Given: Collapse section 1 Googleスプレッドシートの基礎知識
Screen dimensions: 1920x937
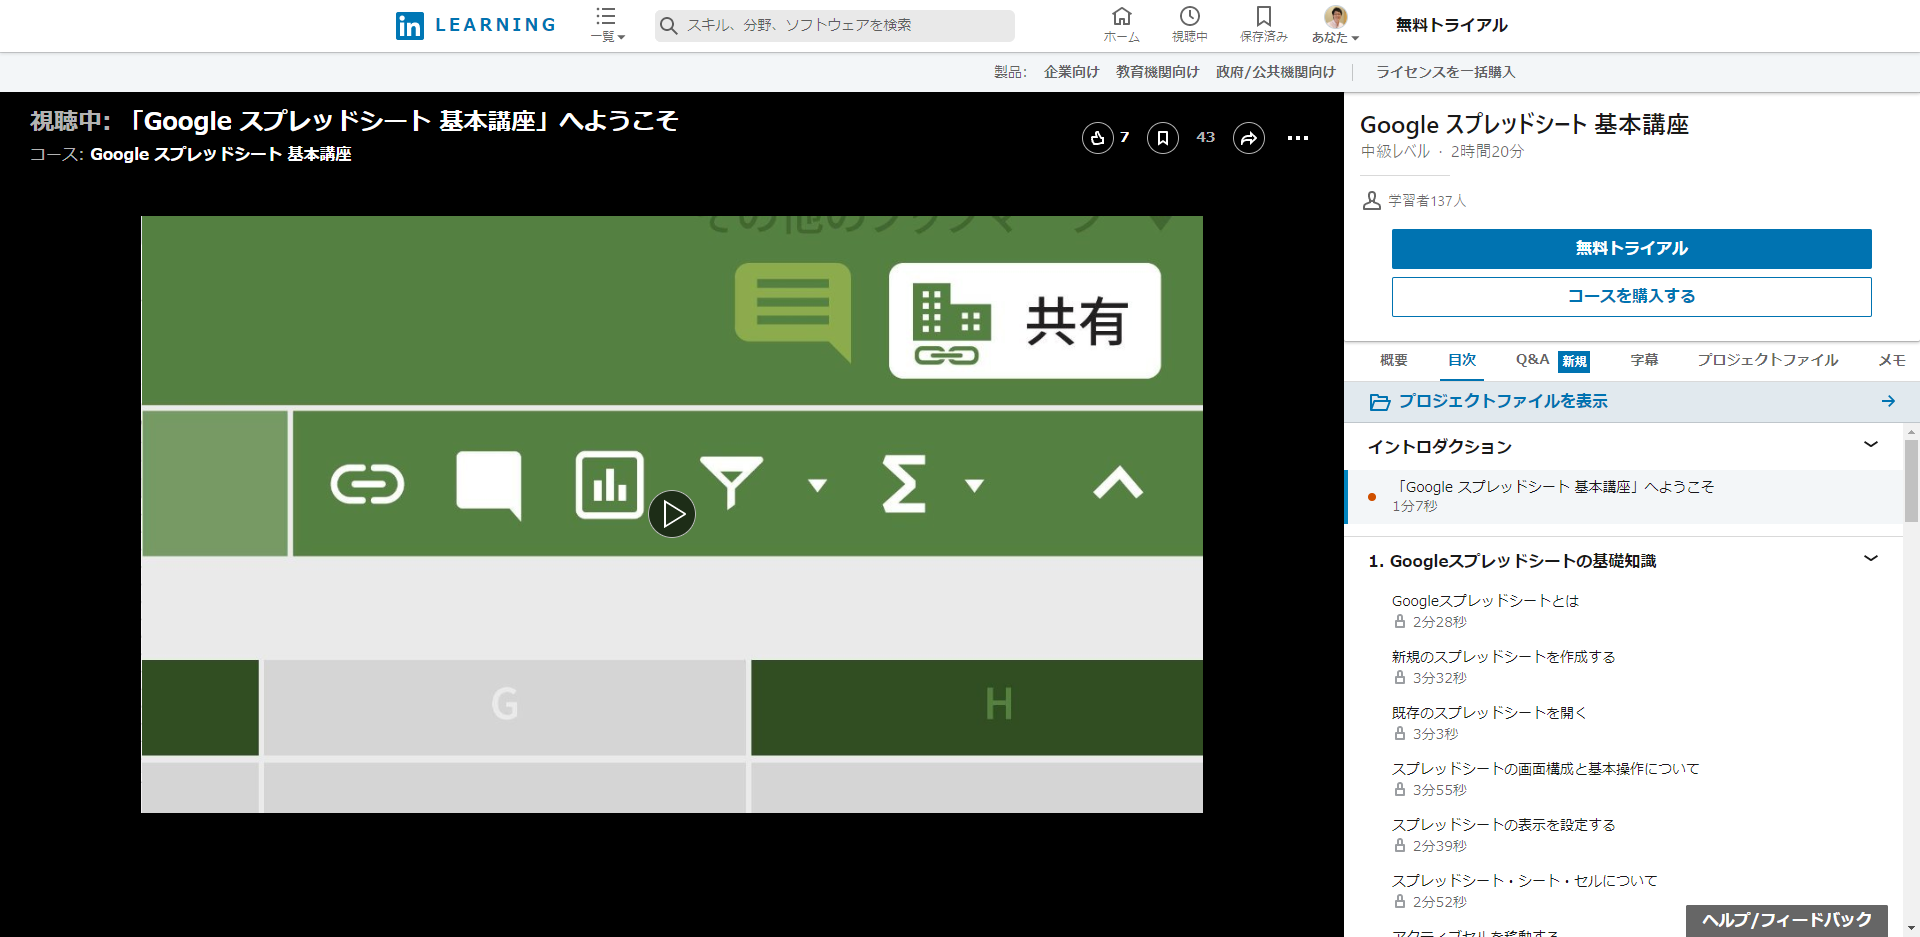Looking at the screenshot, I should coord(1871,559).
